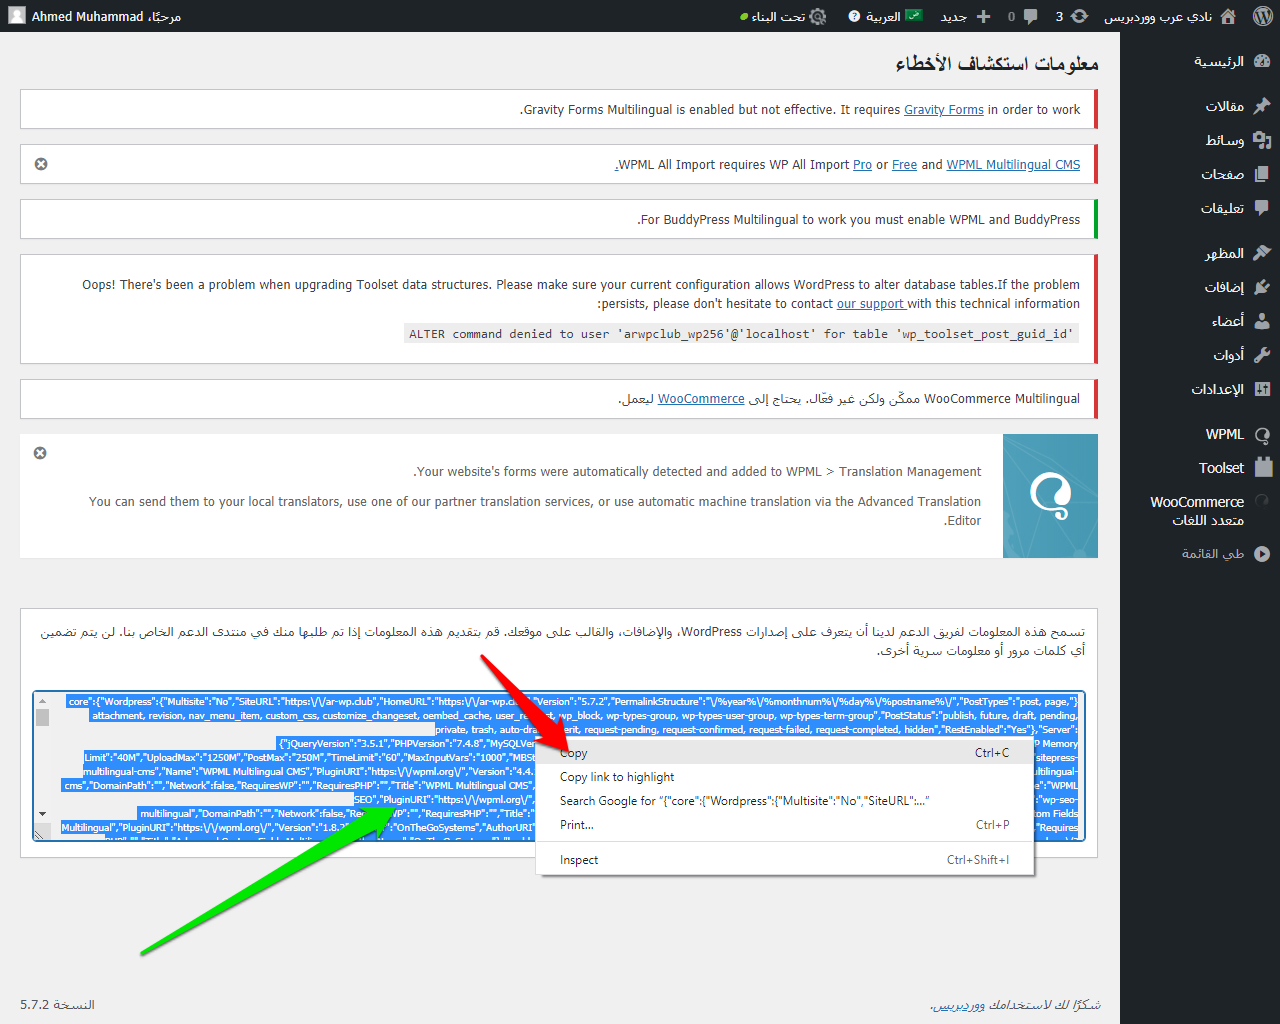Open the New (جديد) content menu
Viewport: 1280px width, 1024px height.
coord(965,16)
